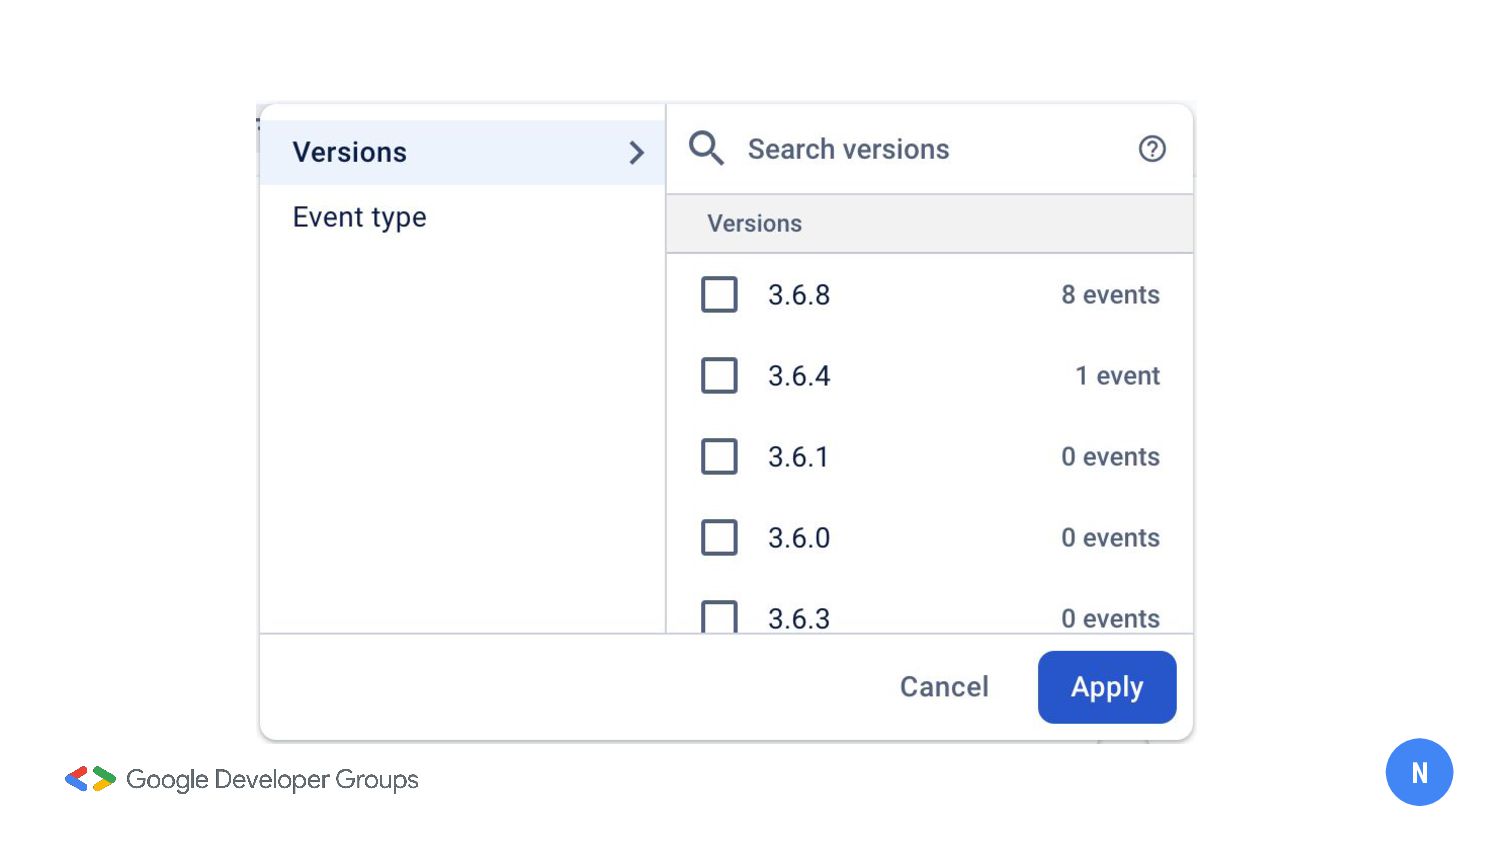1500x844 pixels.
Task: Select the 3.6.0 version checkbox
Action: [x=719, y=538]
